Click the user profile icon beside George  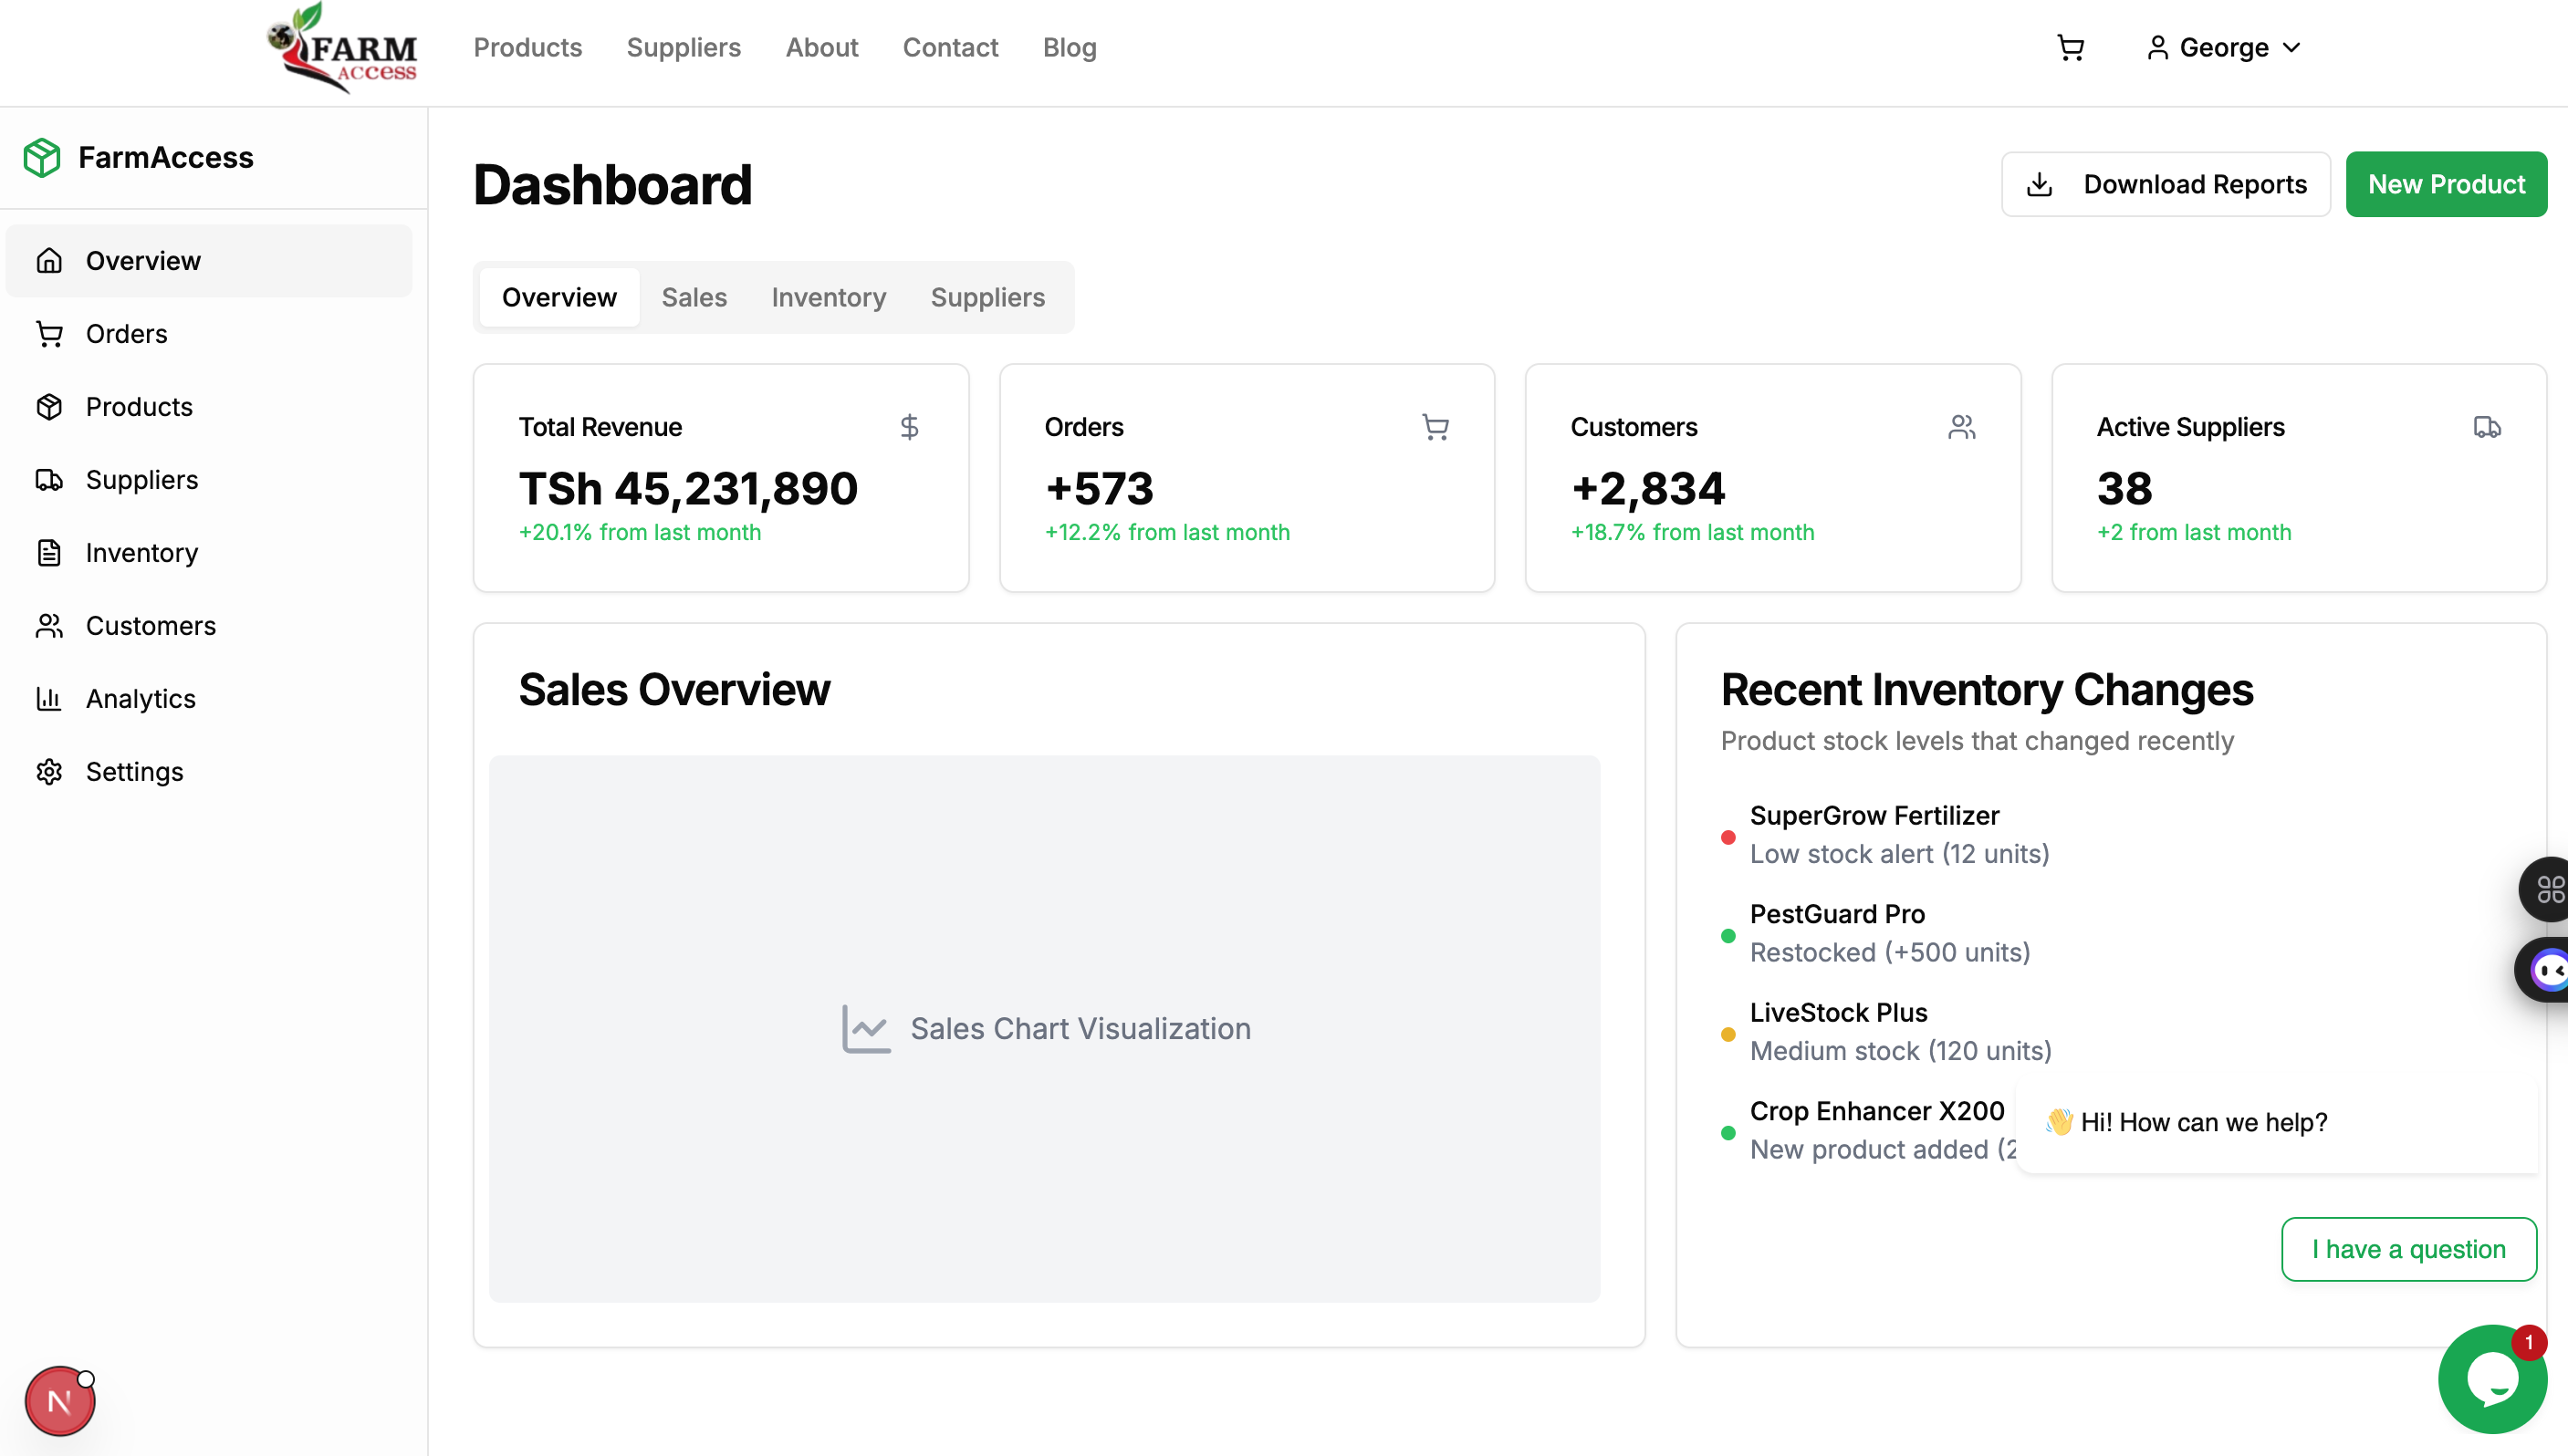pos(2157,47)
